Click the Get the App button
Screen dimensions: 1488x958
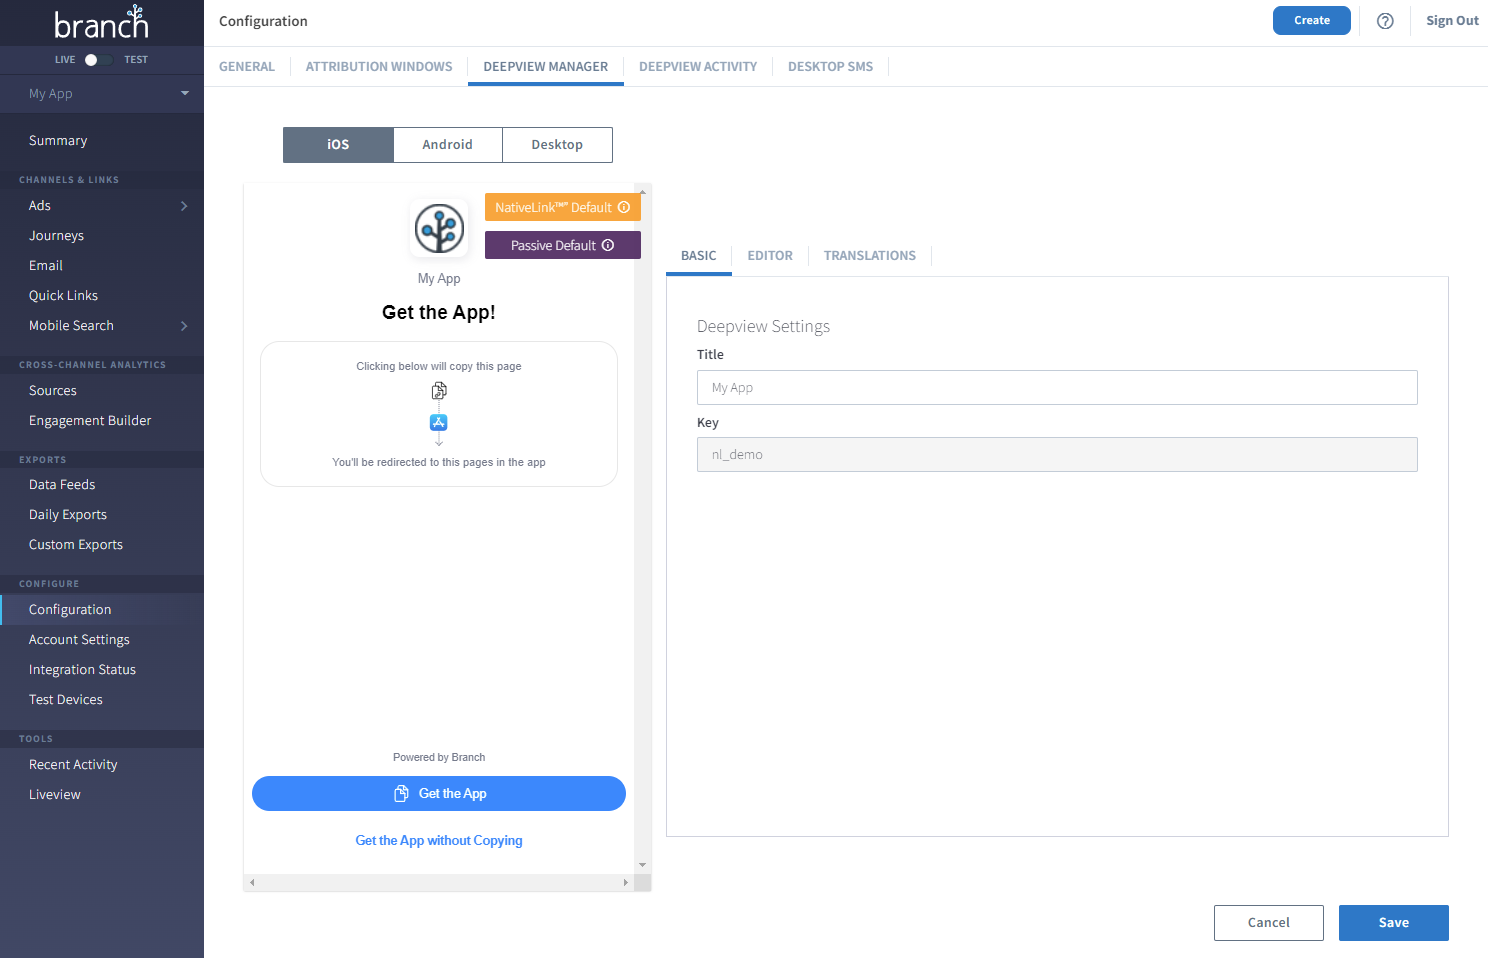pyautogui.click(x=439, y=794)
